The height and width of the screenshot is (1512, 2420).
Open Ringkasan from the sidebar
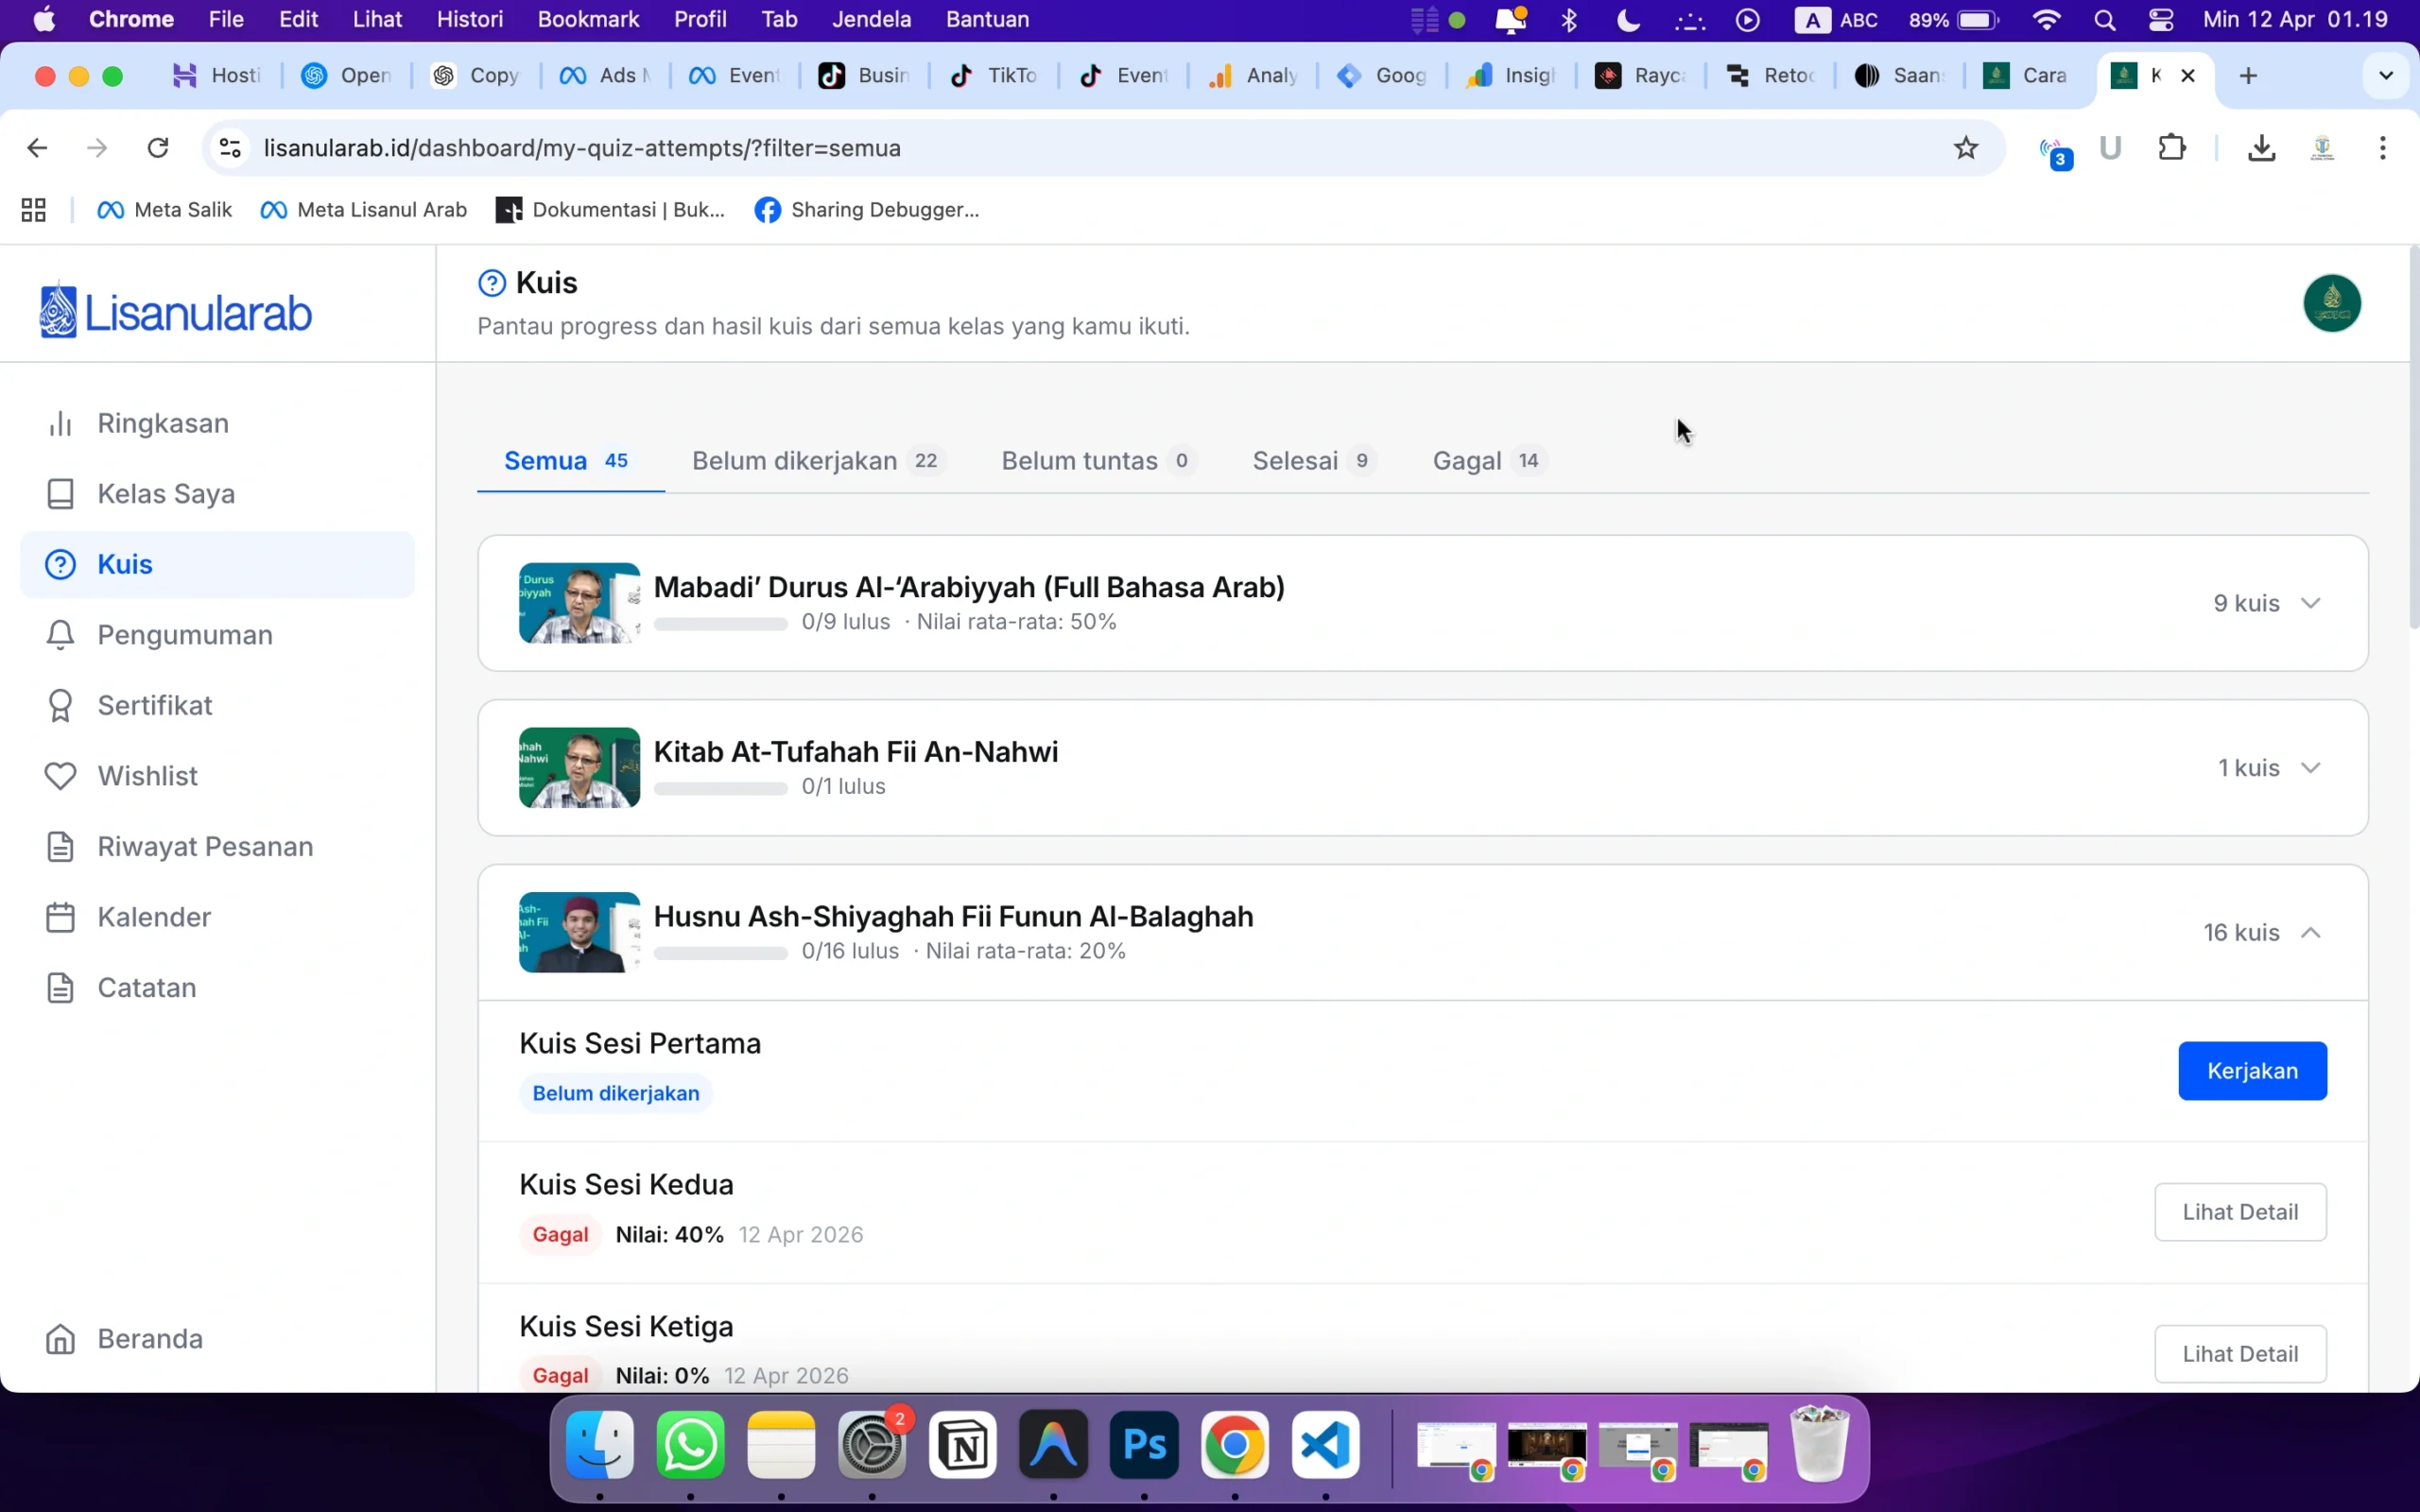pos(162,423)
